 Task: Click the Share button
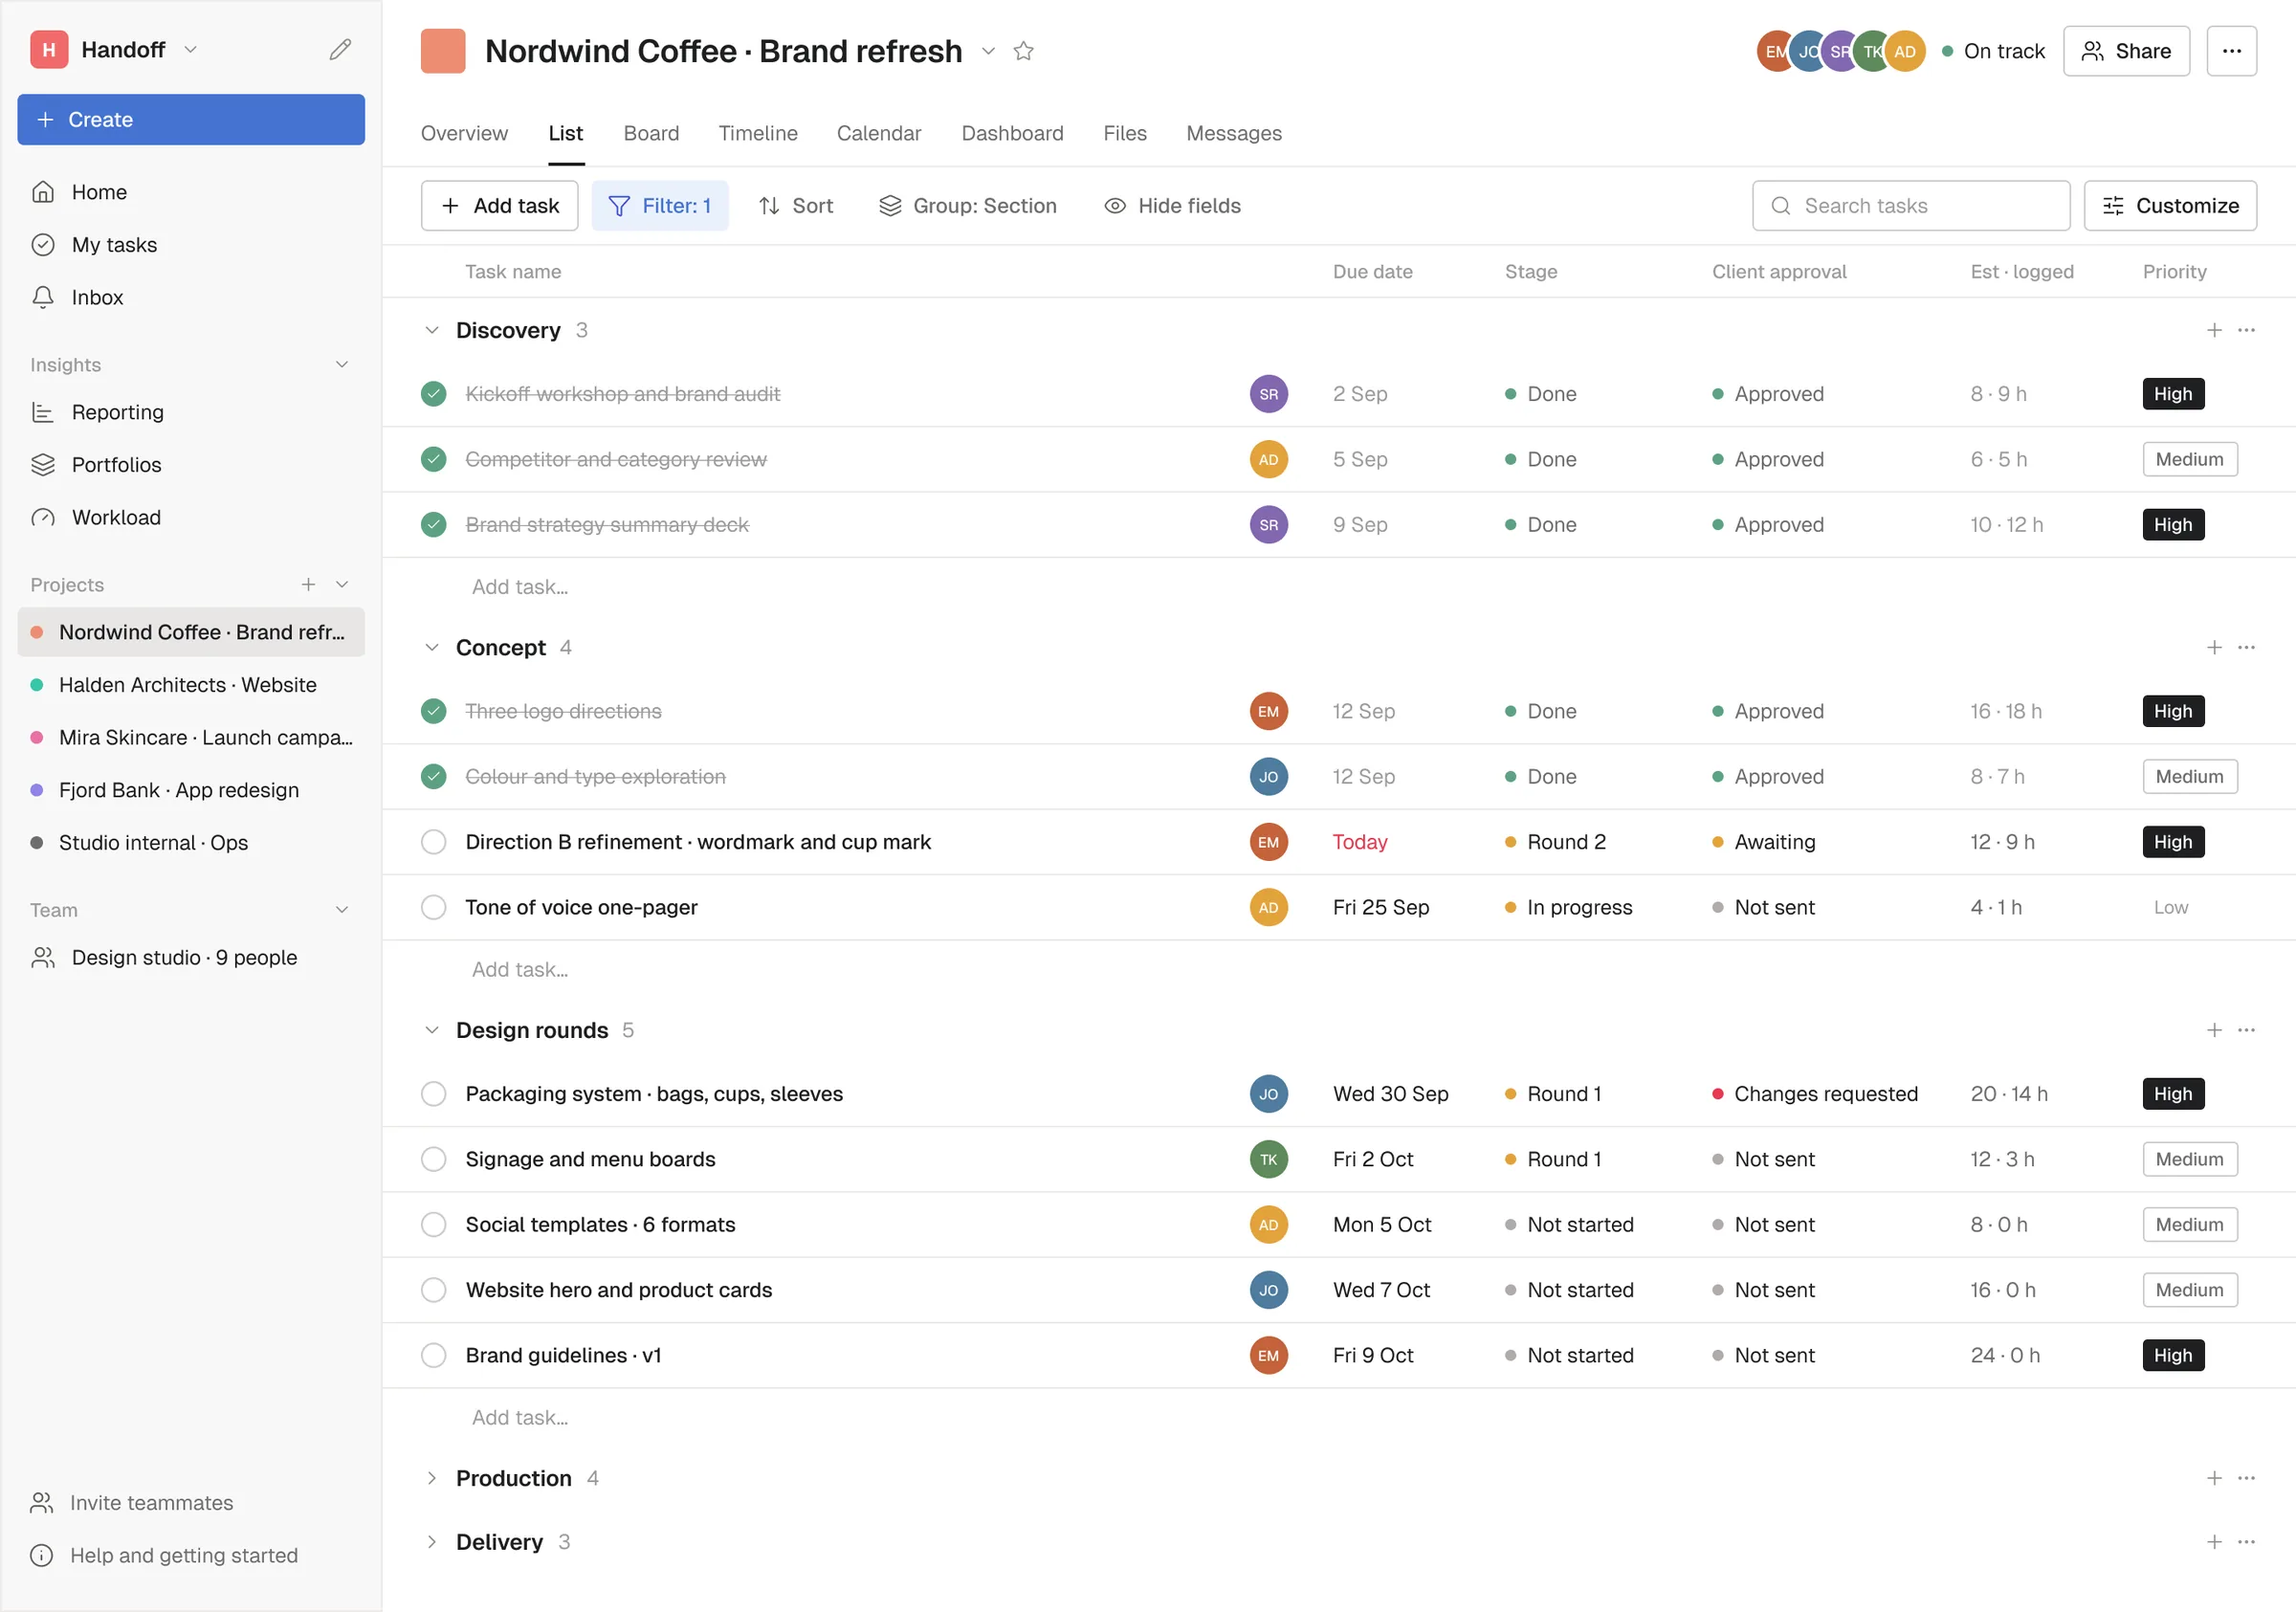click(2126, 51)
